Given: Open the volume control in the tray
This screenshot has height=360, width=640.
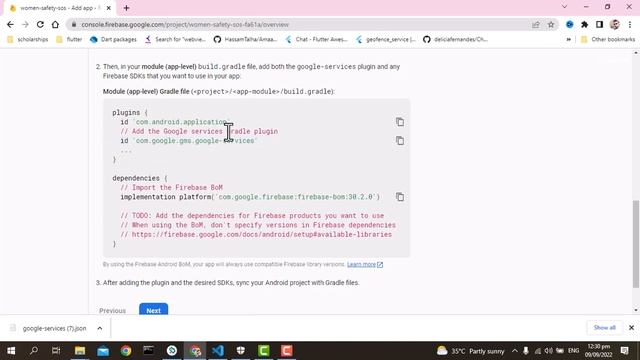Looking at the screenshot, I should click(x=548, y=351).
